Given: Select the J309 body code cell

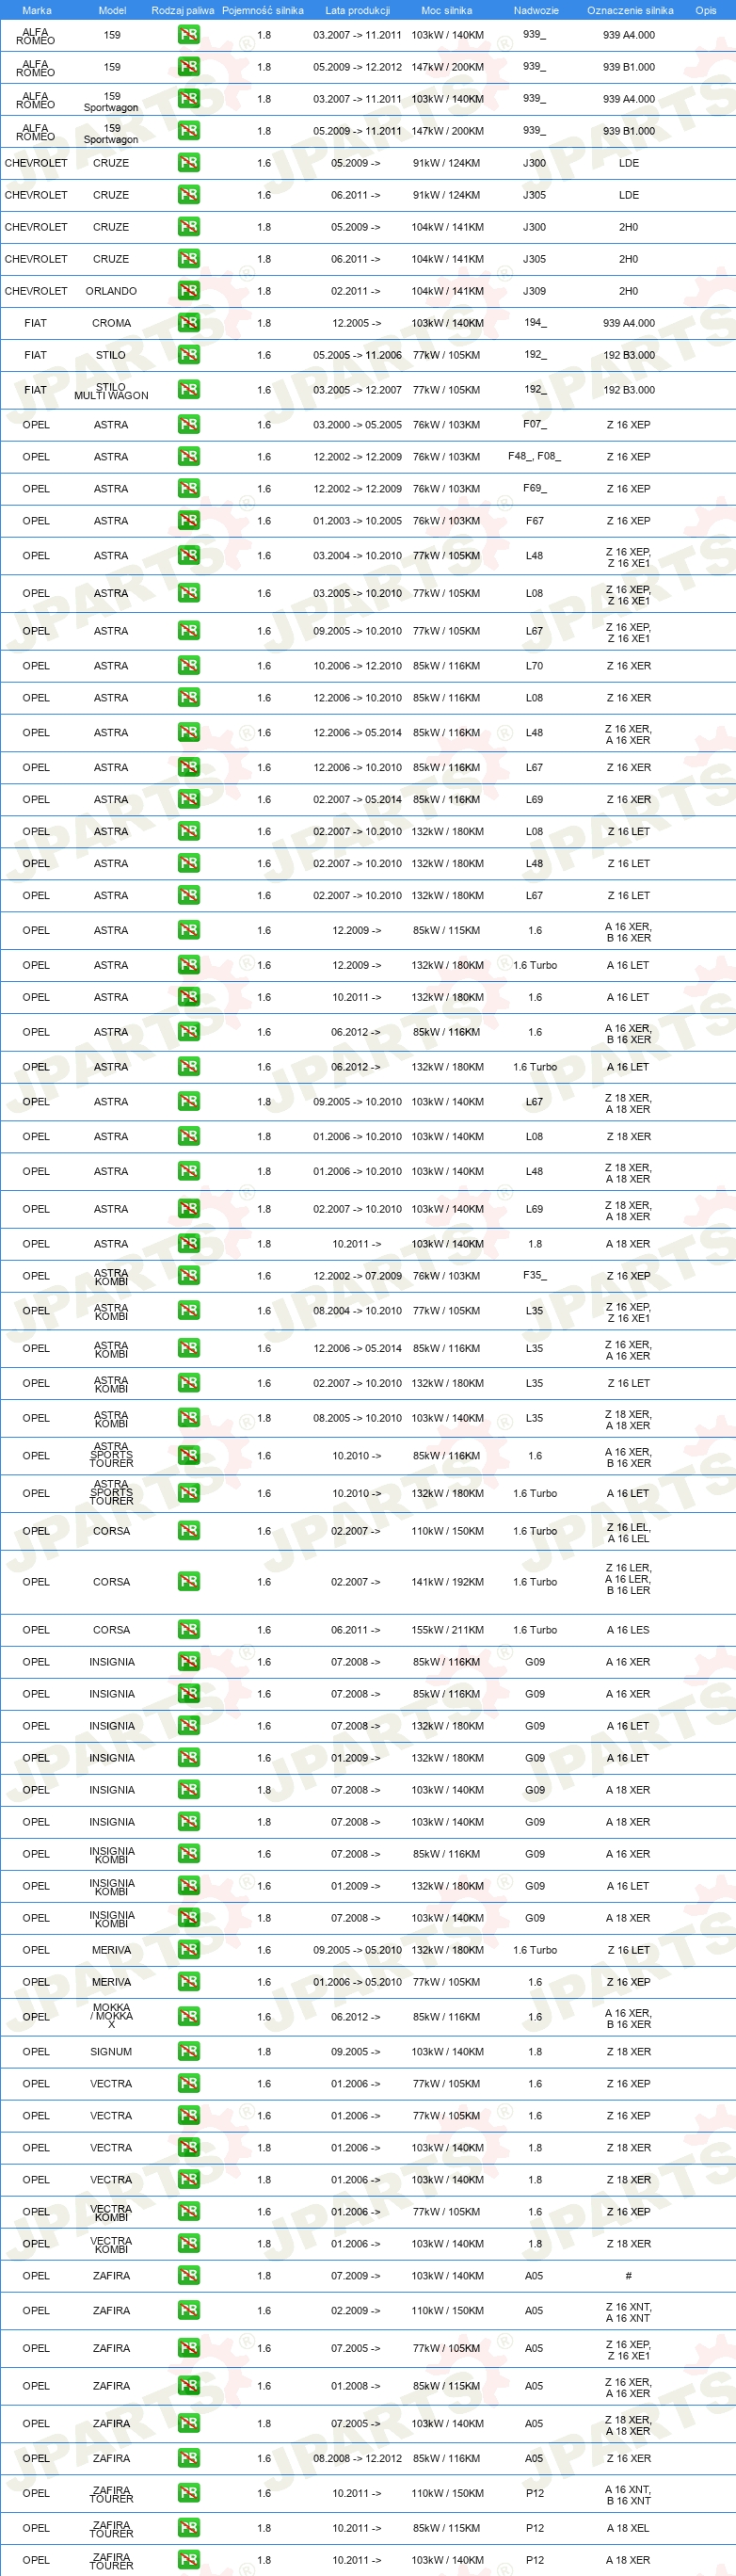Looking at the screenshot, I should click(535, 291).
